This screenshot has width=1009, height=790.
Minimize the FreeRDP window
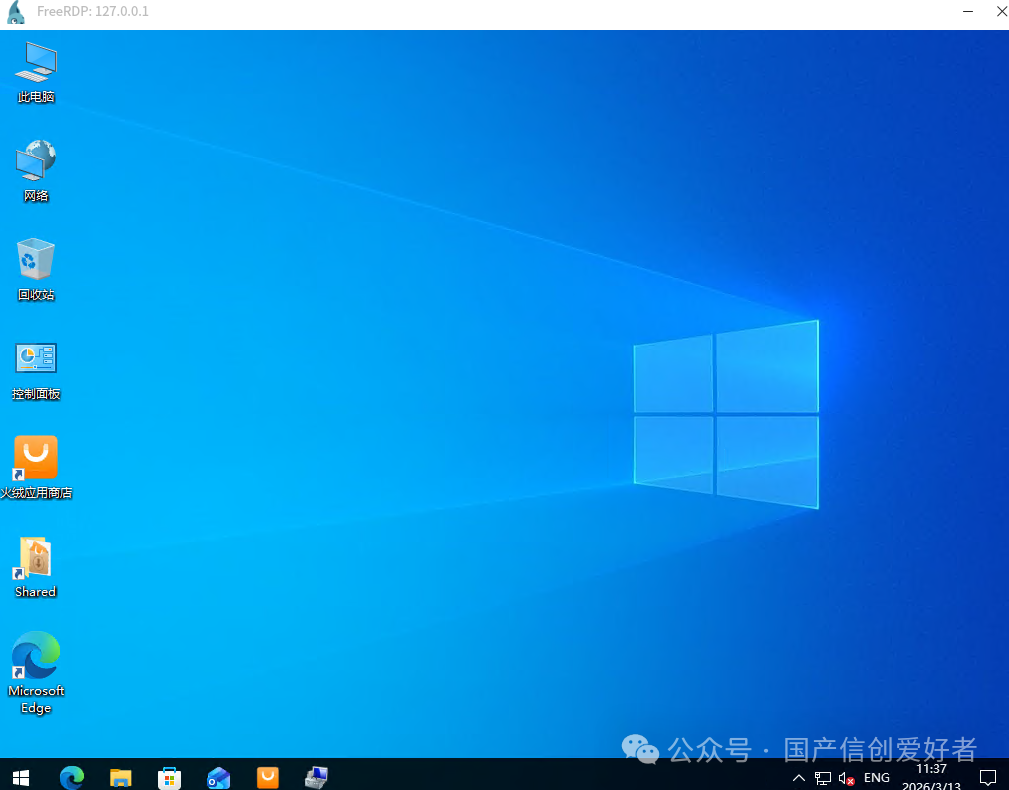pyautogui.click(x=968, y=12)
